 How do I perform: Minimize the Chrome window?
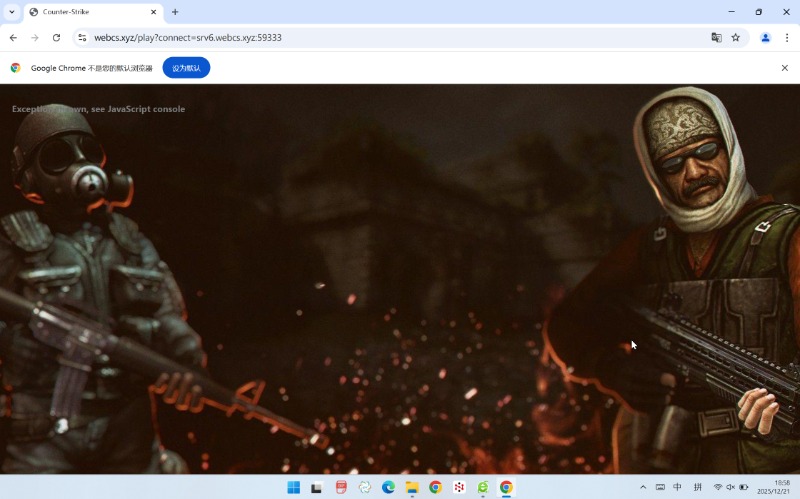[x=732, y=12]
